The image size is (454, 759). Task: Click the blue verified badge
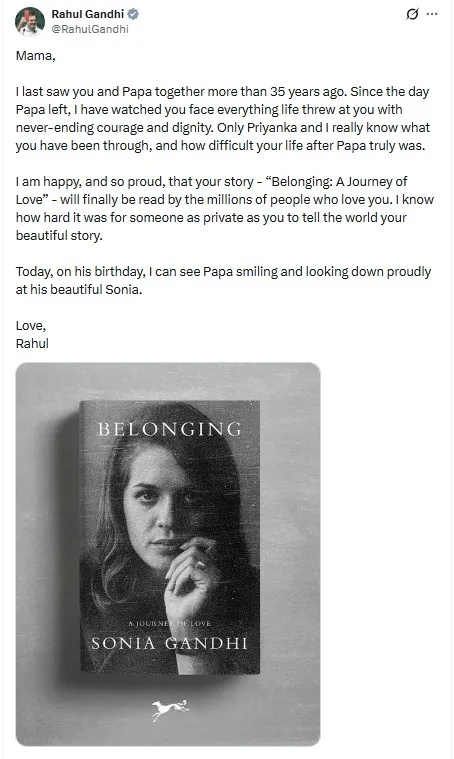pyautogui.click(x=133, y=15)
